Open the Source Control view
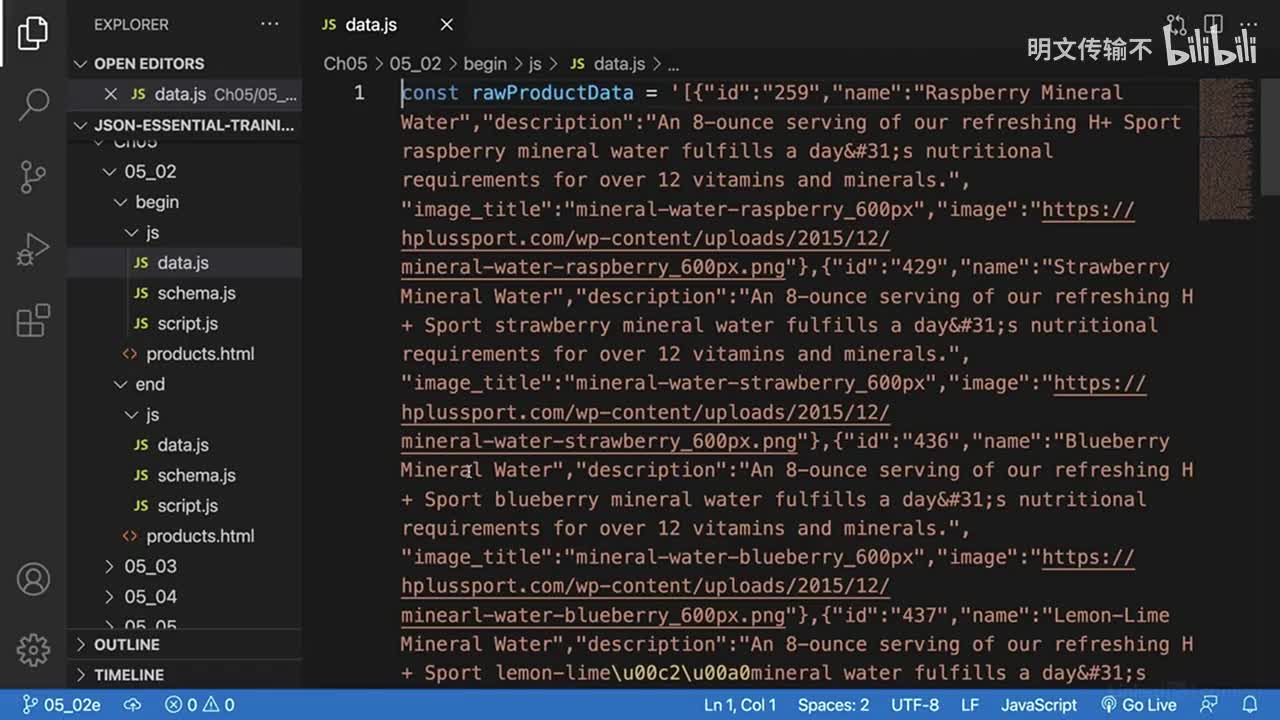Viewport: 1280px width, 720px height. click(33, 177)
